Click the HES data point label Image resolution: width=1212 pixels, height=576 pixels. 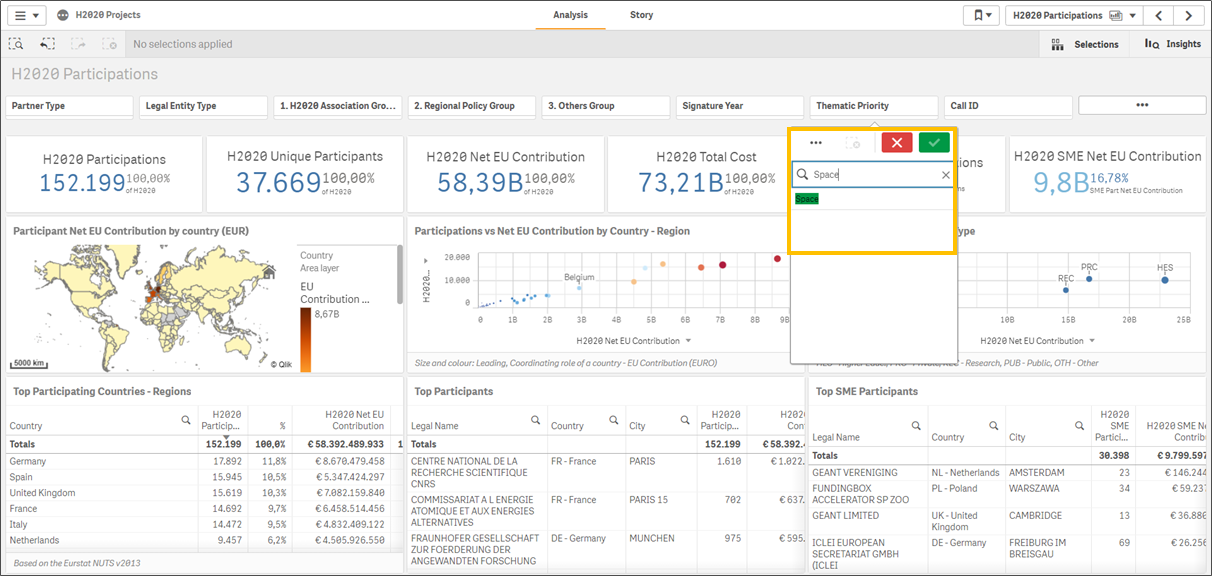(1165, 268)
